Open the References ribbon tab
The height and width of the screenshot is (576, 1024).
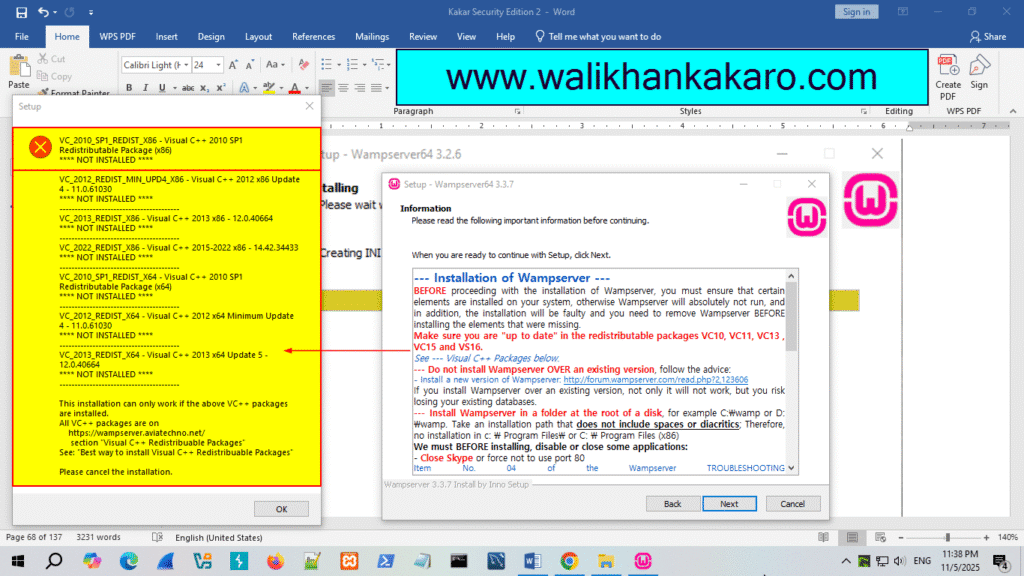pyautogui.click(x=313, y=37)
